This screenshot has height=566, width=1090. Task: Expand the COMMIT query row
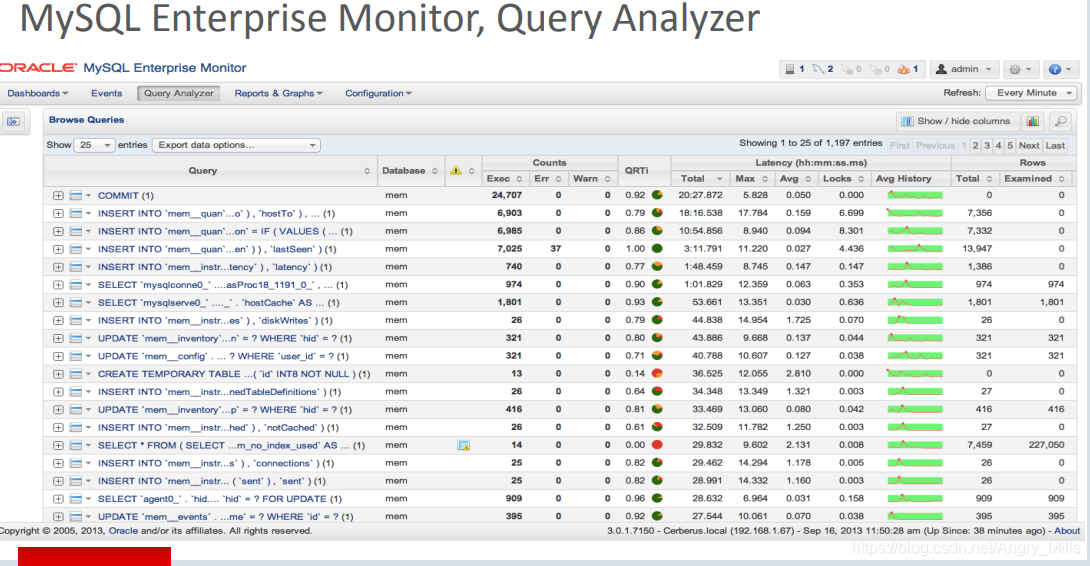58,196
